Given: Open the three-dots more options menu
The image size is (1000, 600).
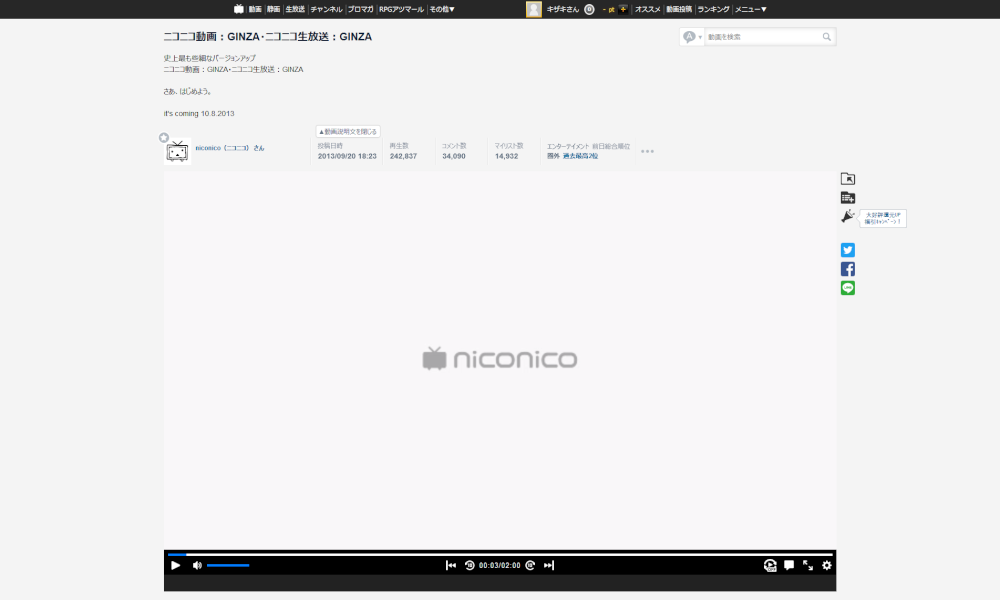Looking at the screenshot, I should point(647,152).
